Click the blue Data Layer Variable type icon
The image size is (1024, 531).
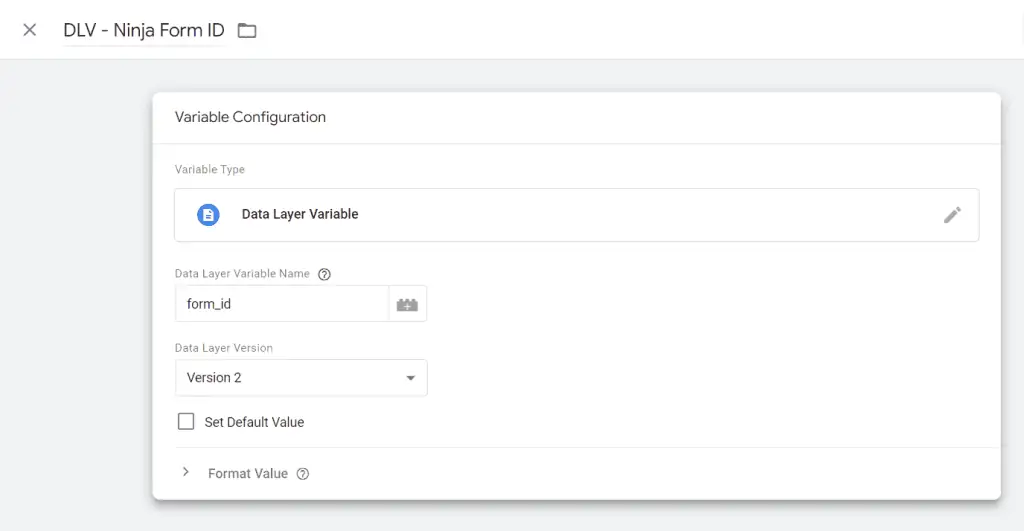(x=208, y=215)
